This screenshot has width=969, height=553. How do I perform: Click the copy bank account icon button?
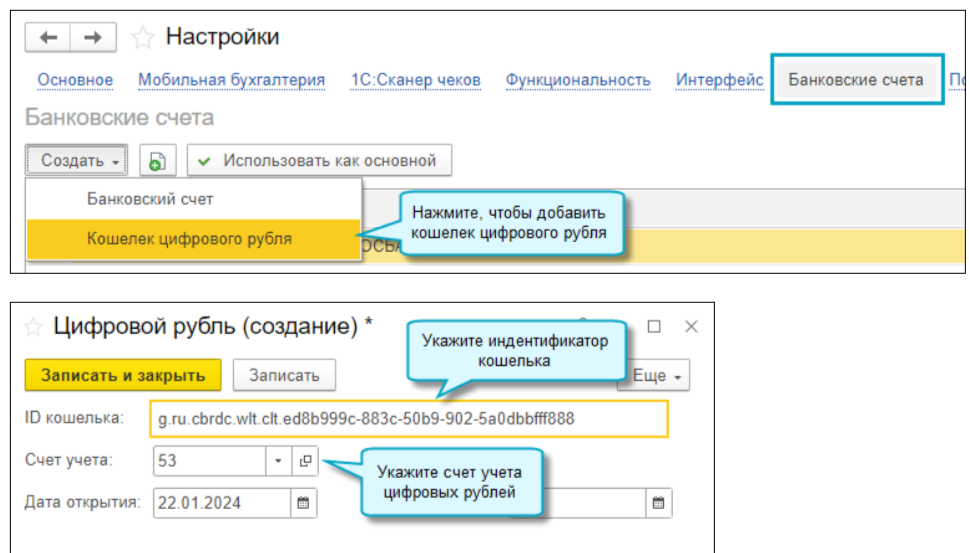coord(158,161)
